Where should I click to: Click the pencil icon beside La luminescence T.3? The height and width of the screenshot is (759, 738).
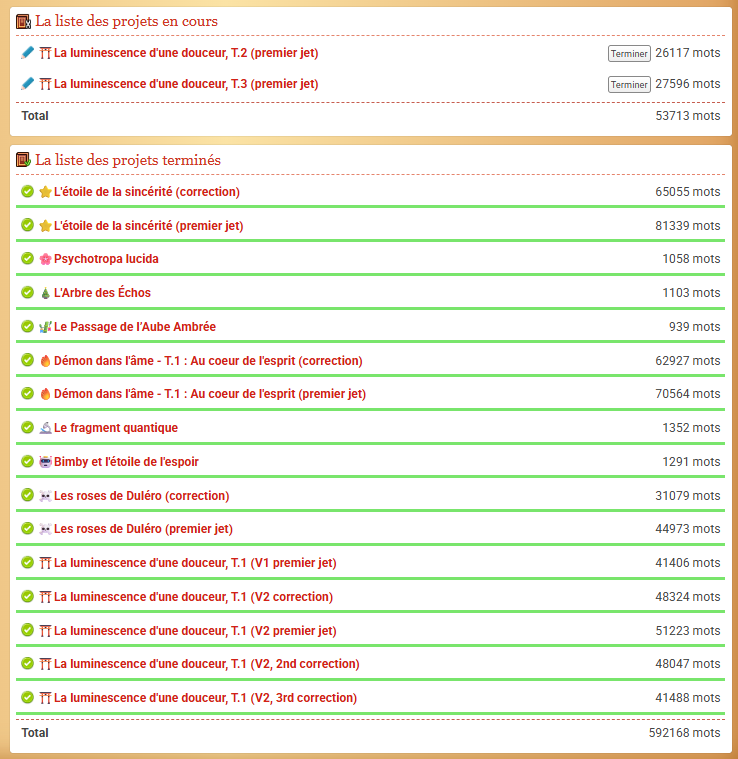pos(27,85)
